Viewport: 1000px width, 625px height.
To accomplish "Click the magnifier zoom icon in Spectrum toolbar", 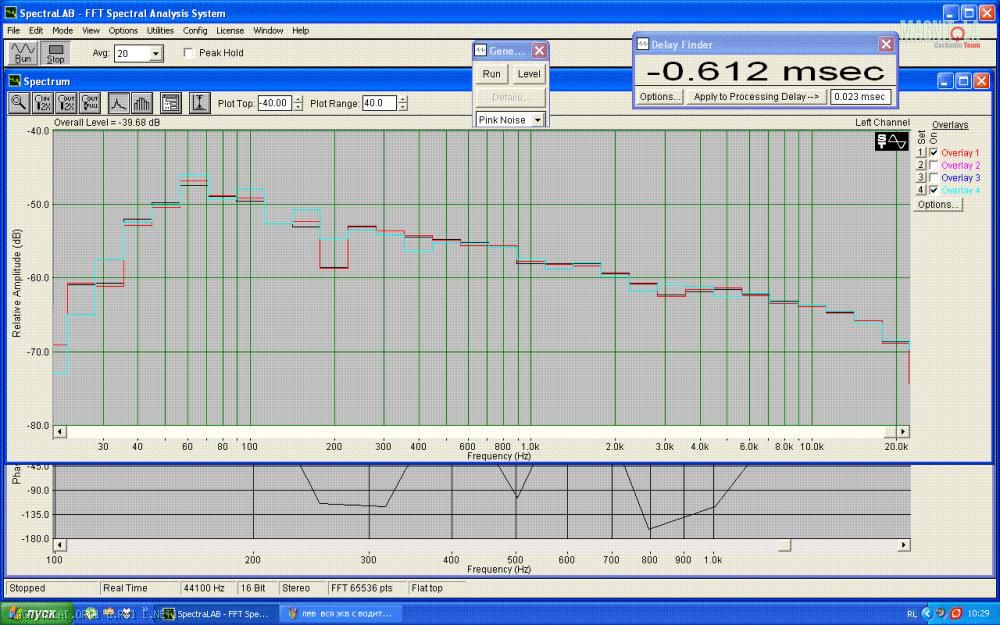I will [x=19, y=103].
